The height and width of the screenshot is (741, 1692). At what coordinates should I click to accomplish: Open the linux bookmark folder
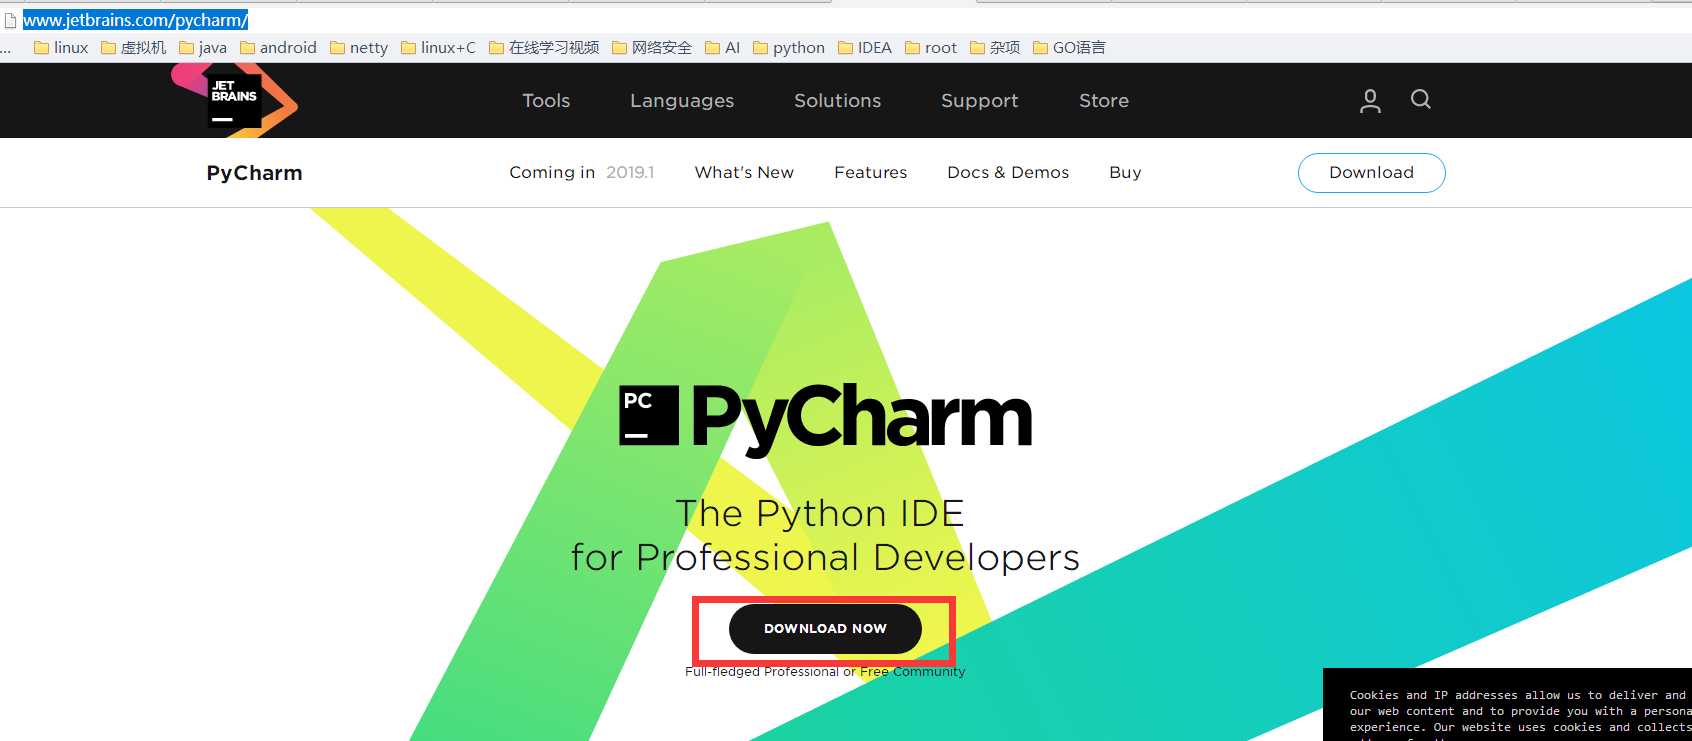tap(61, 47)
